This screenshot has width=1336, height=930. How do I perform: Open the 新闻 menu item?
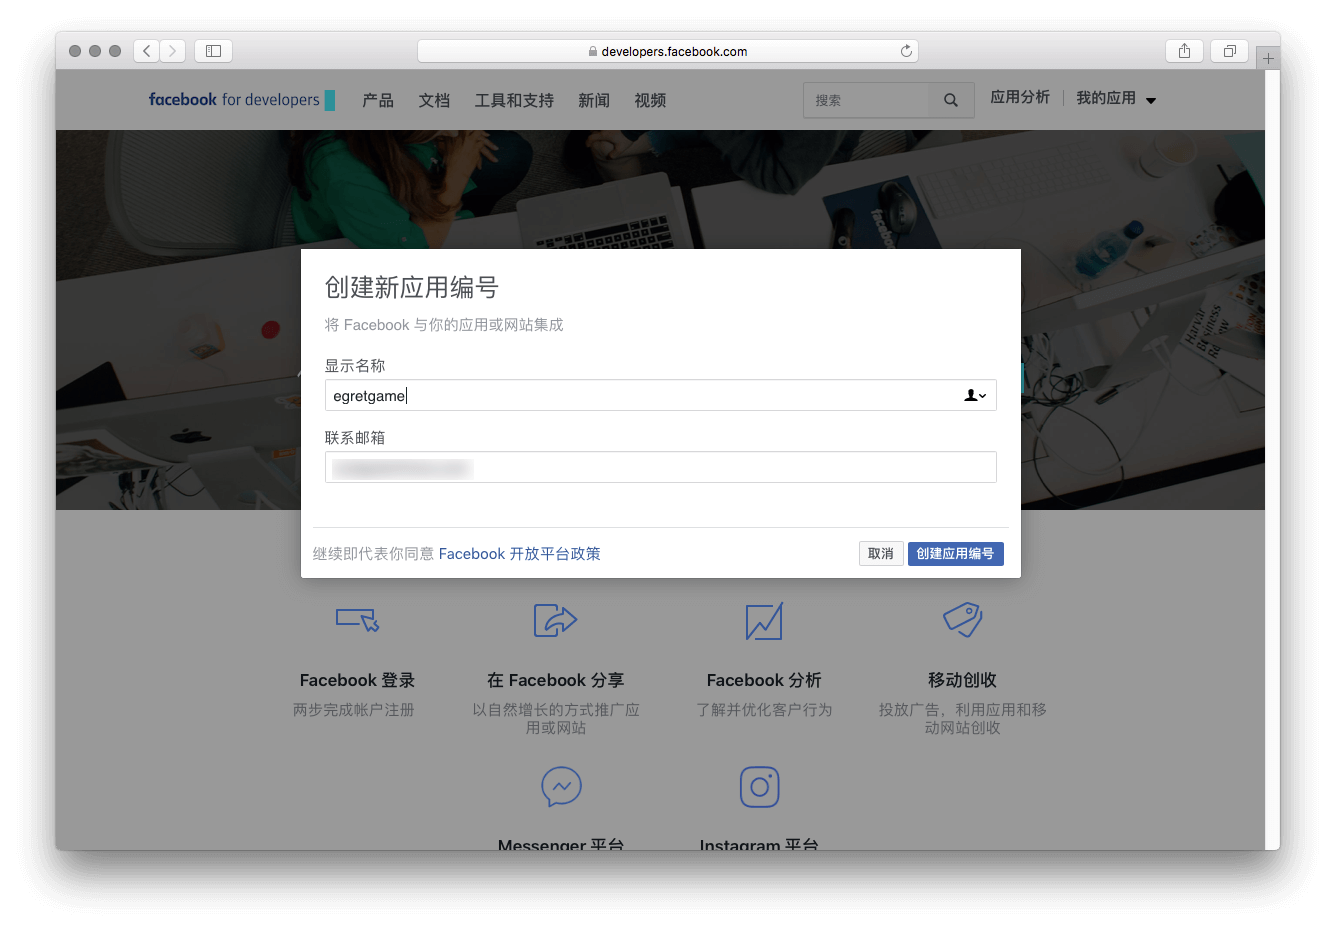(x=594, y=100)
